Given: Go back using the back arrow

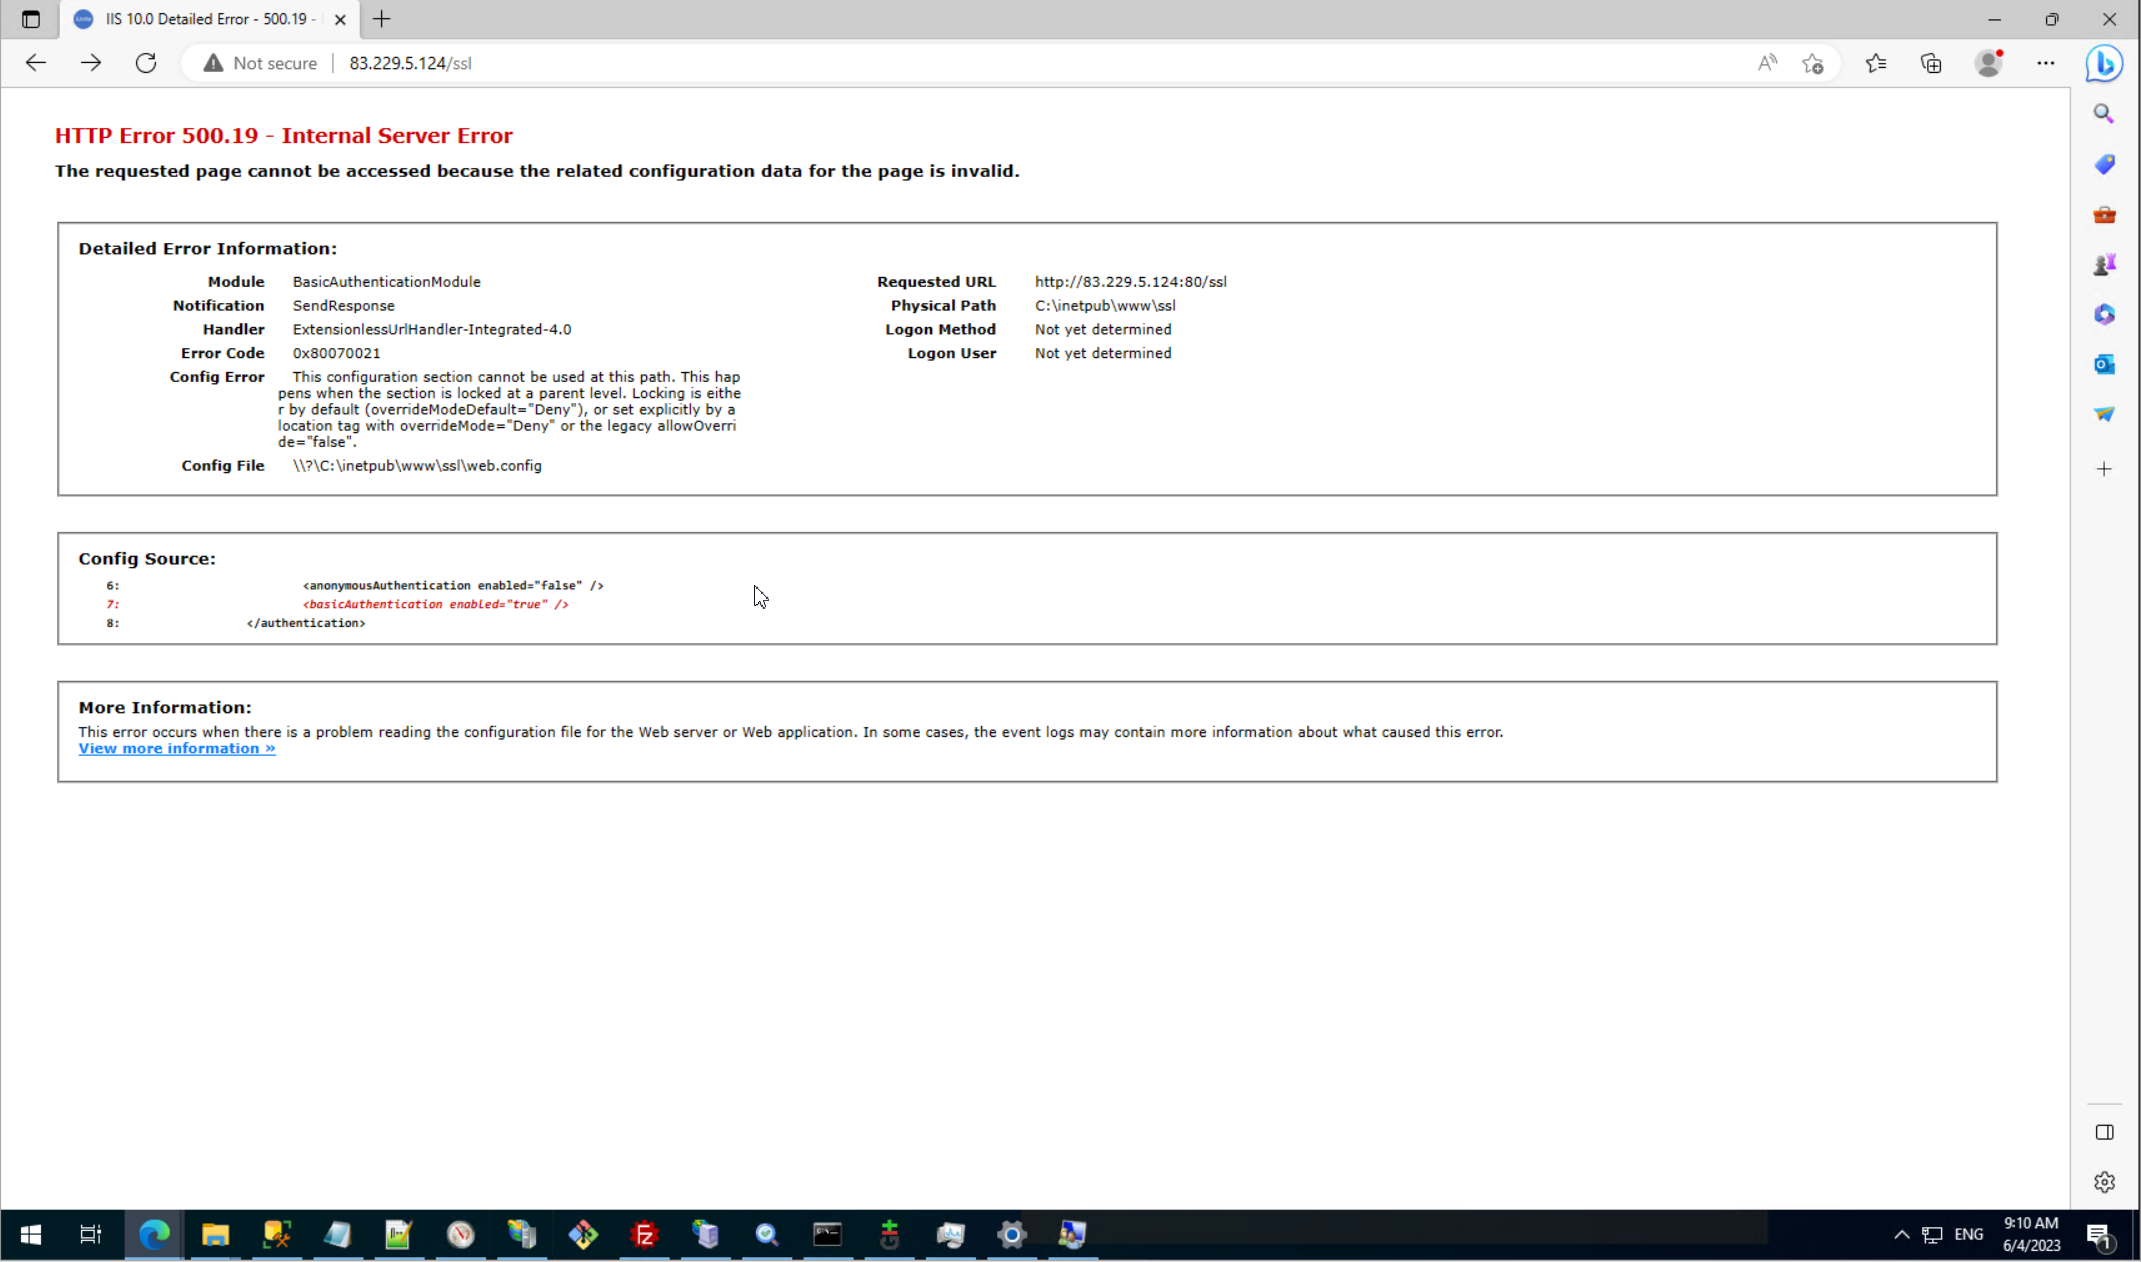Looking at the screenshot, I should (x=36, y=63).
